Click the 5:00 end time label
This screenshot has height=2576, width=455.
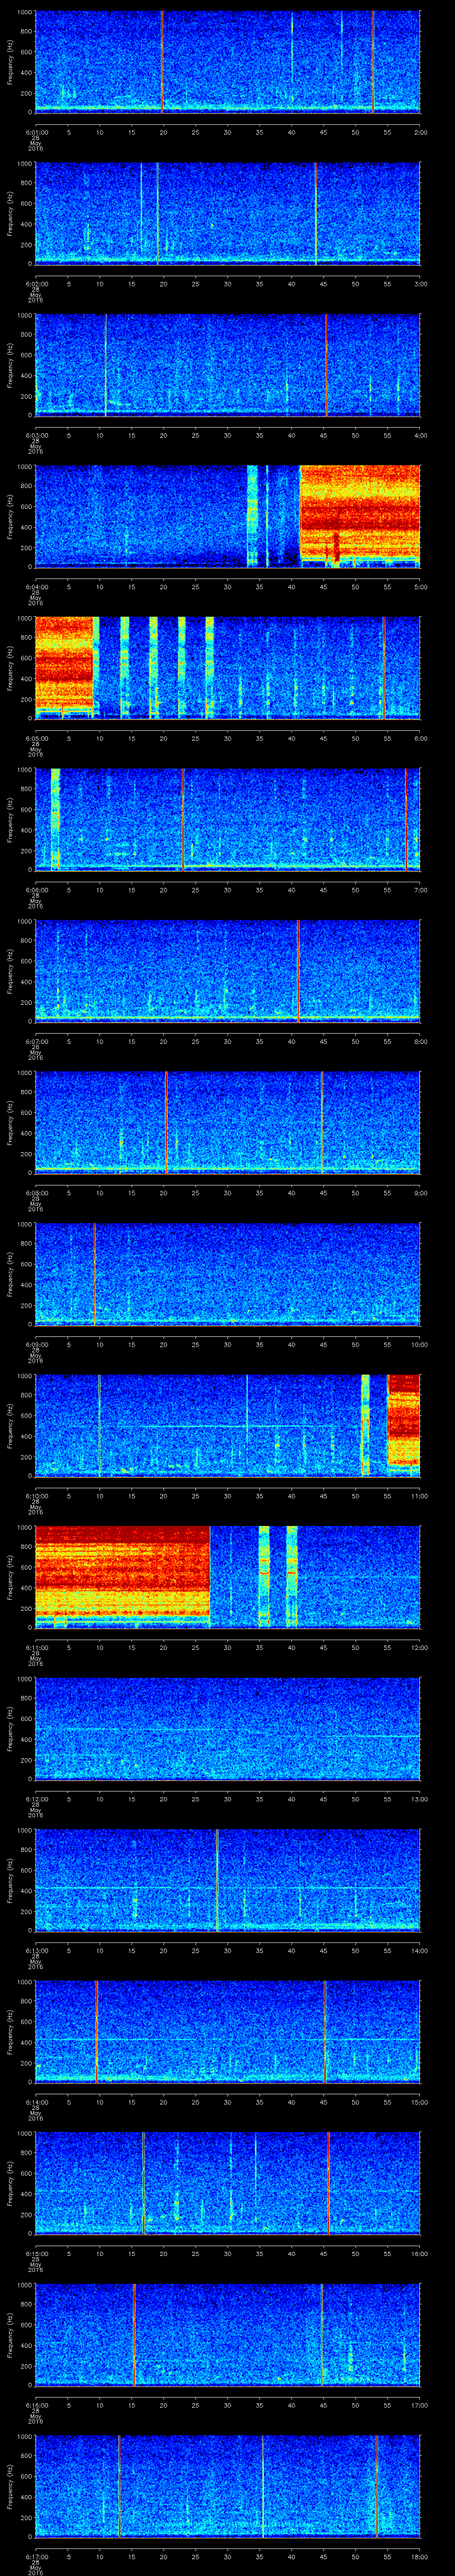pyautogui.click(x=420, y=586)
